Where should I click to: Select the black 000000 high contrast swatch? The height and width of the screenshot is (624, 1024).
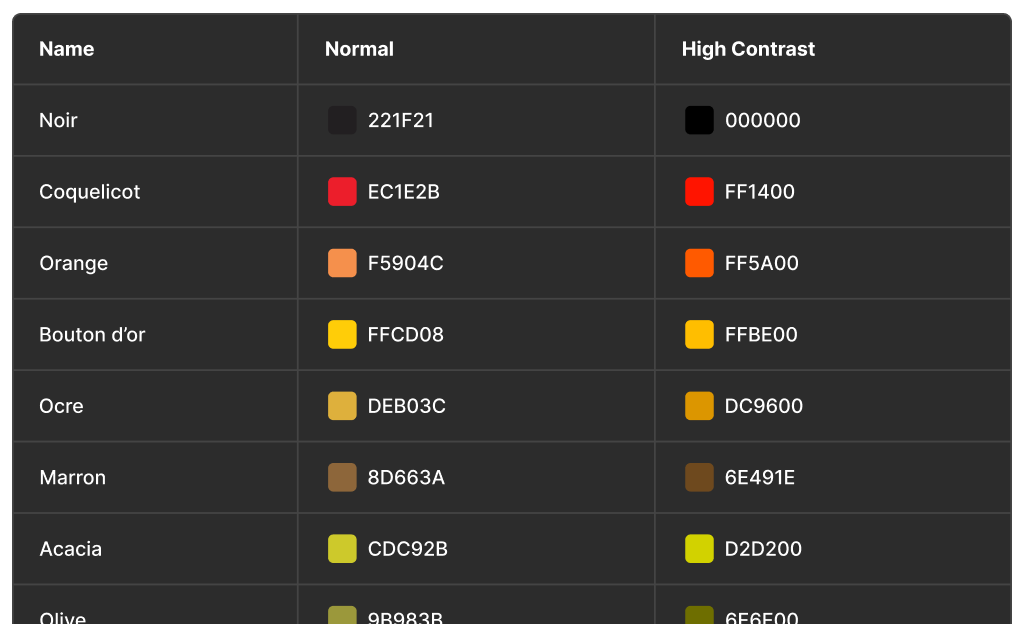point(699,120)
